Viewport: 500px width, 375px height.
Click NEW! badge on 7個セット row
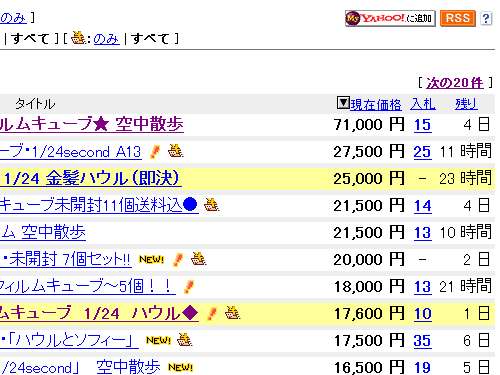coord(152,259)
